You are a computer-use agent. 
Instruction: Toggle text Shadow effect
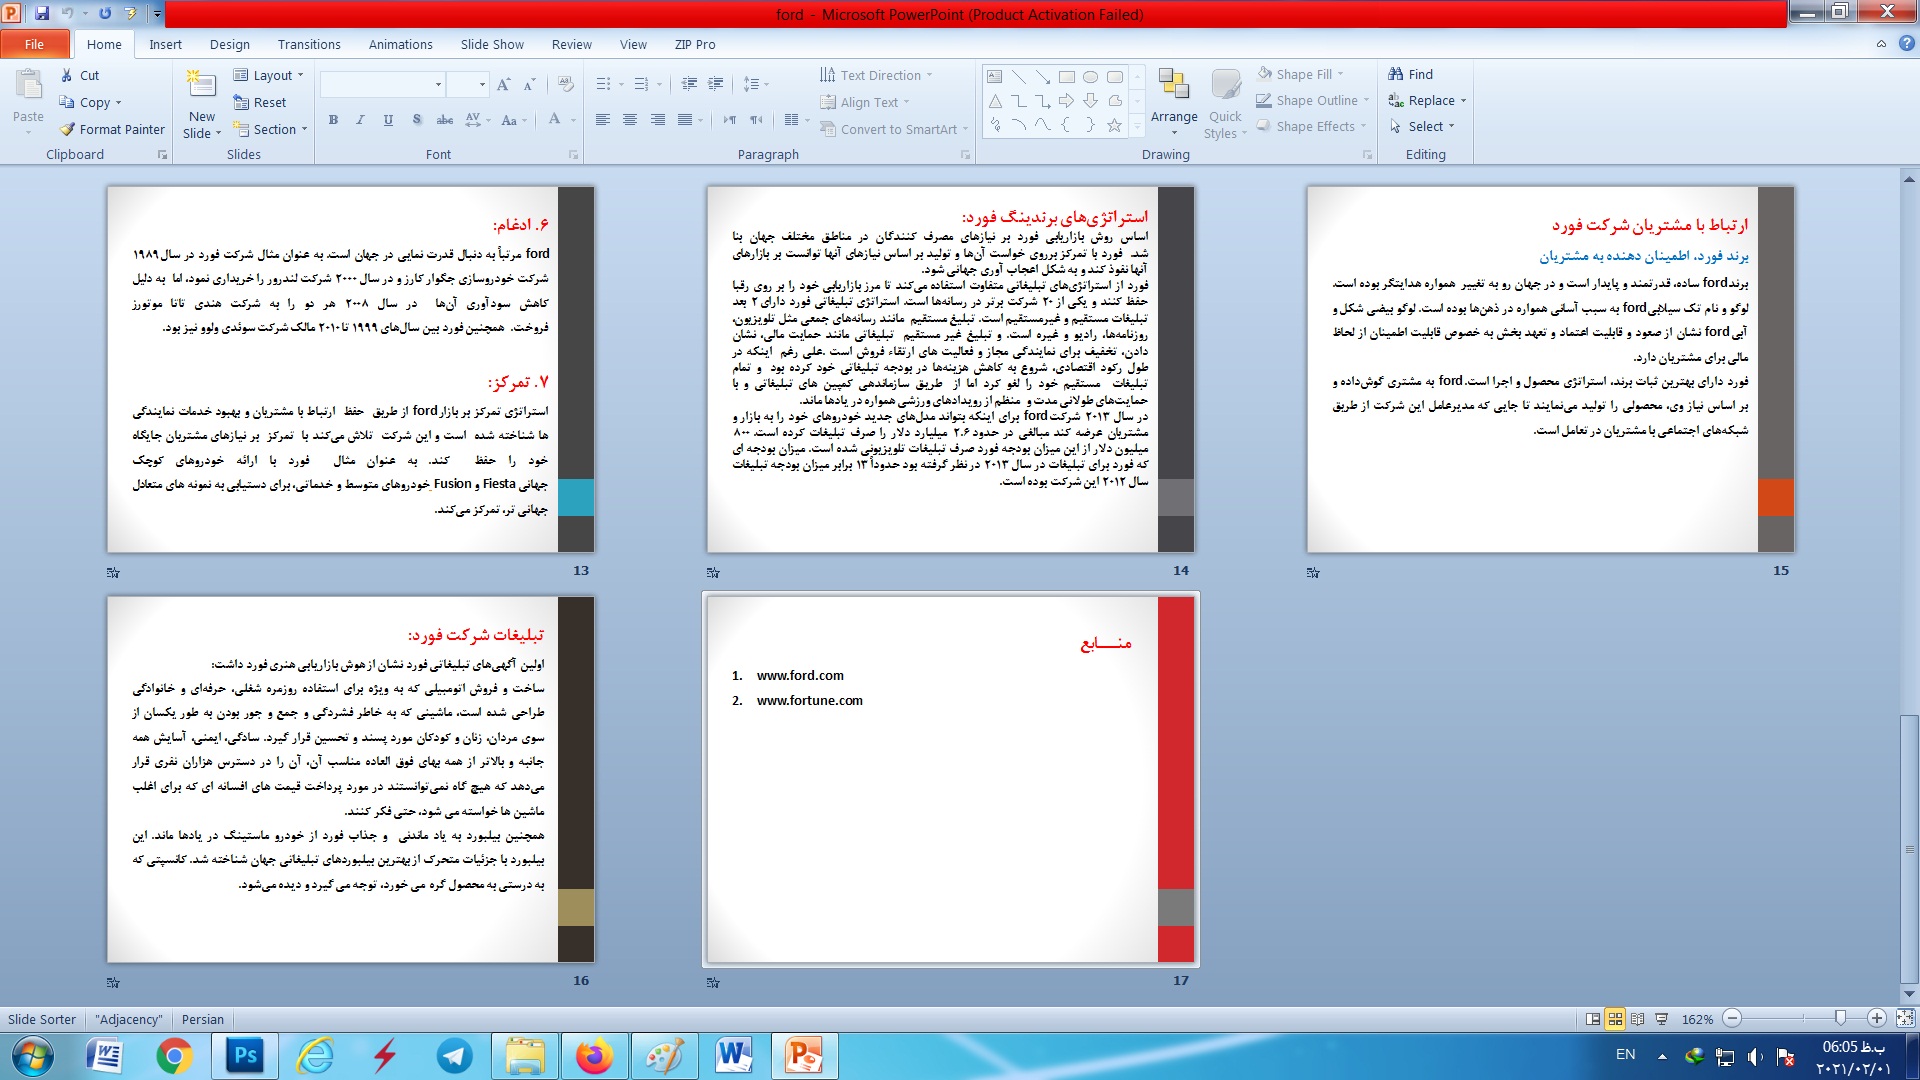pyautogui.click(x=416, y=120)
